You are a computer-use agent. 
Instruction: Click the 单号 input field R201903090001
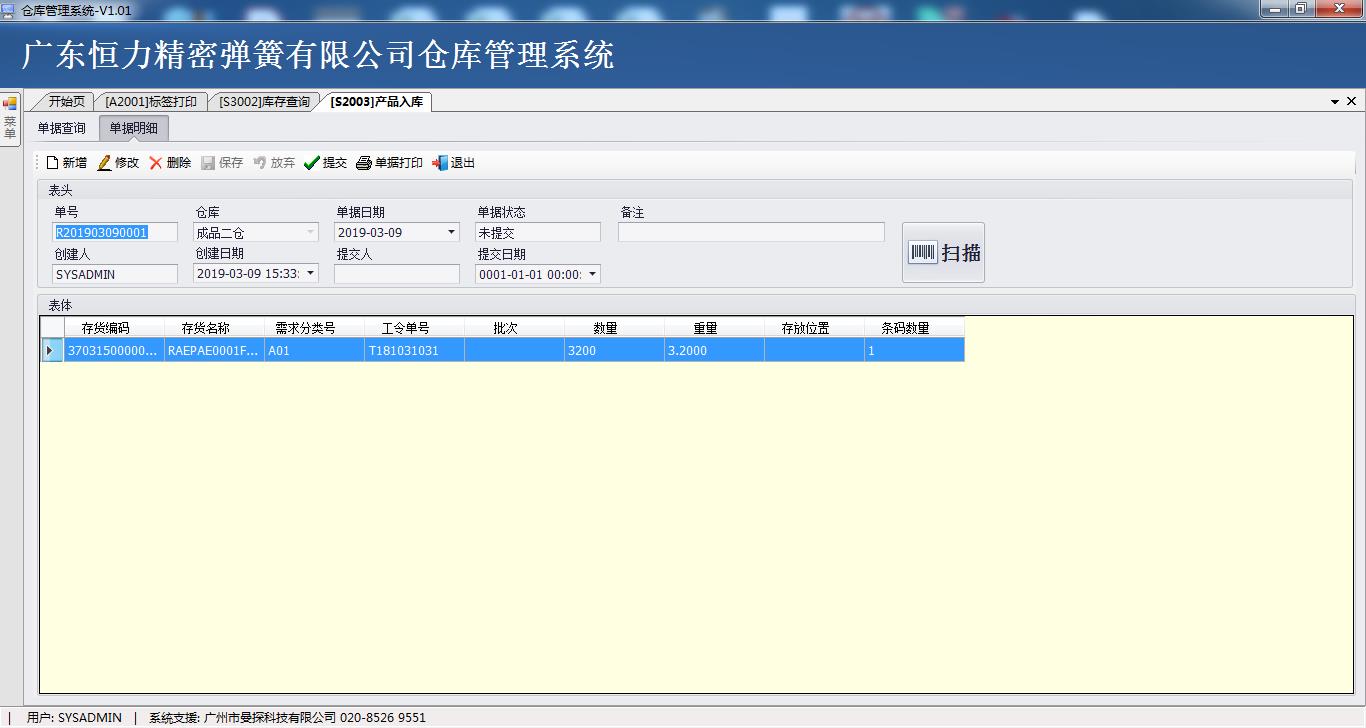pyautogui.click(x=115, y=232)
